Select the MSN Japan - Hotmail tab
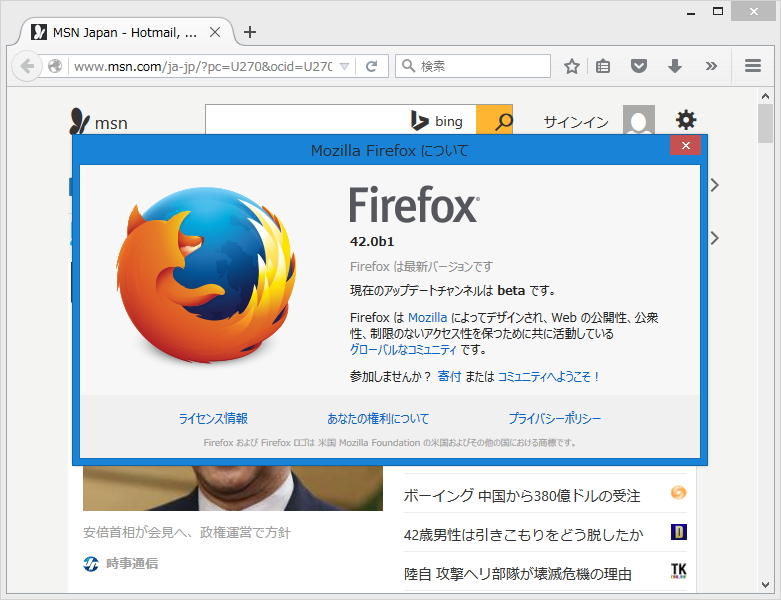This screenshot has height=600, width=781. [x=125, y=32]
